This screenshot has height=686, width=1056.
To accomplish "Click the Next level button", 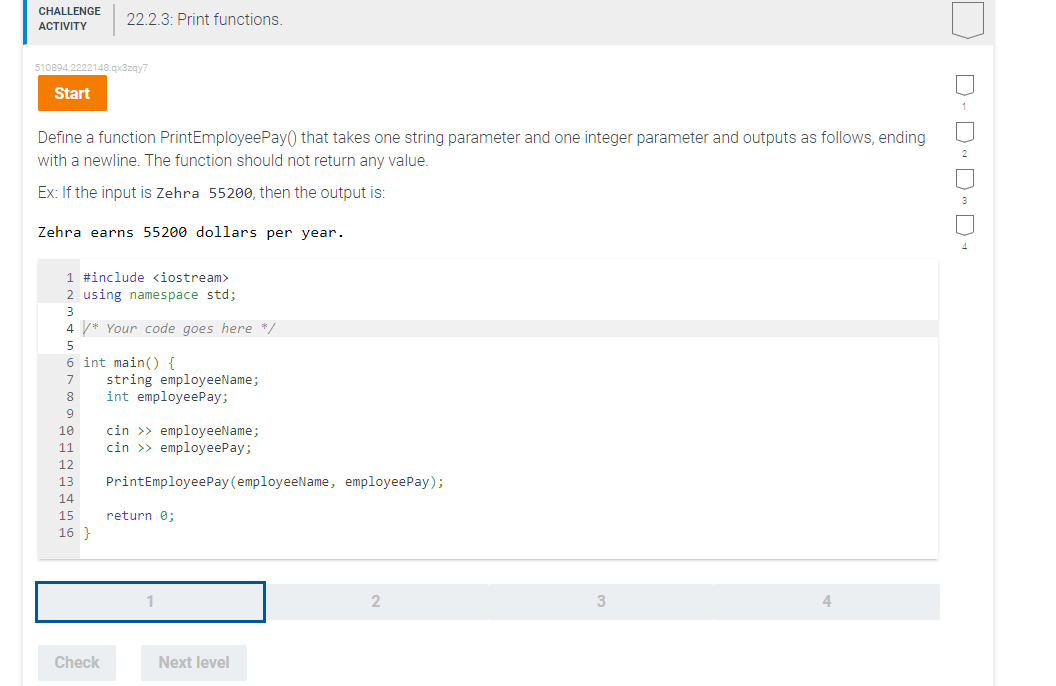I will [x=193, y=662].
